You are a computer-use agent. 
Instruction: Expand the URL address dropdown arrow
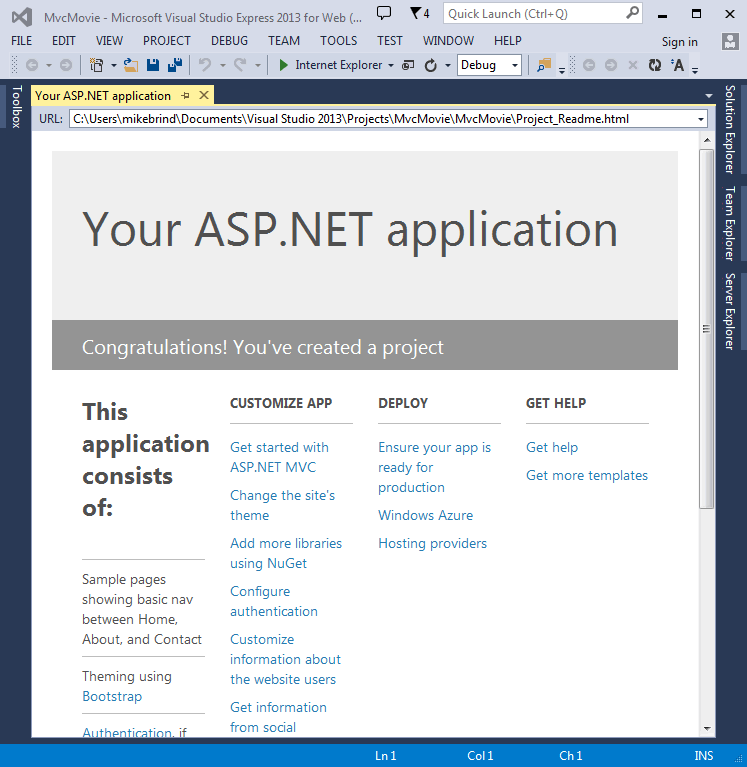click(x=701, y=119)
